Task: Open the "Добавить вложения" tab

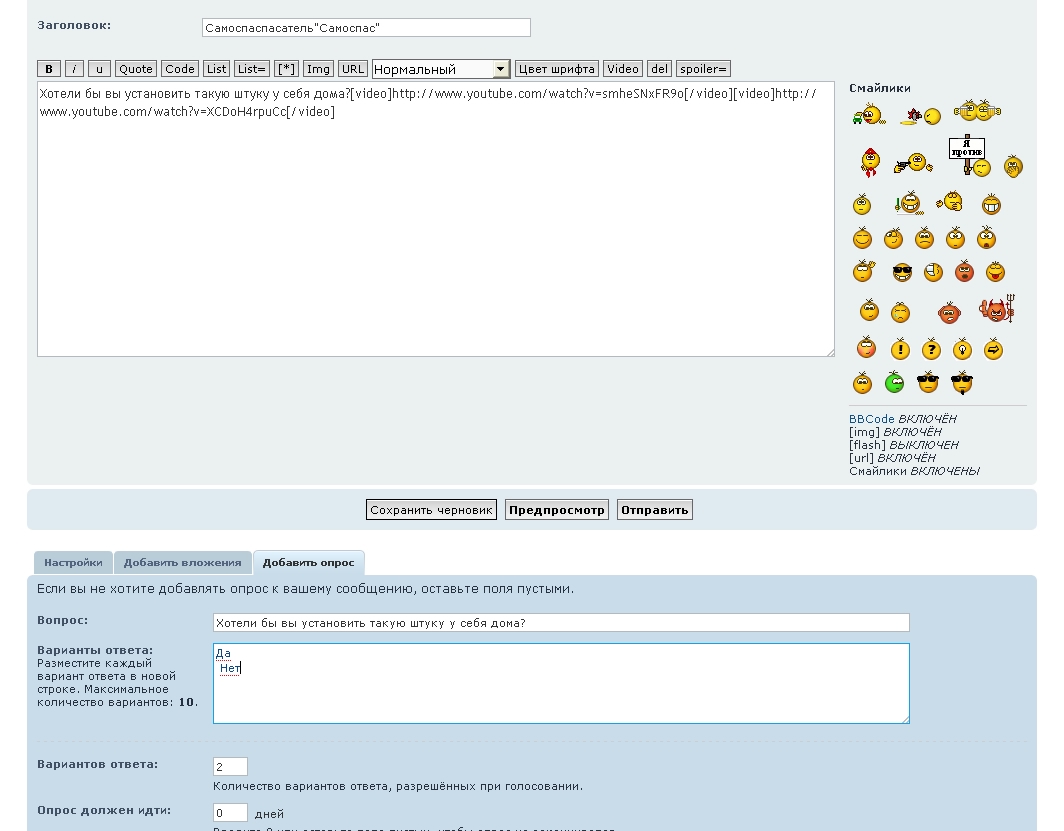Action: [182, 563]
